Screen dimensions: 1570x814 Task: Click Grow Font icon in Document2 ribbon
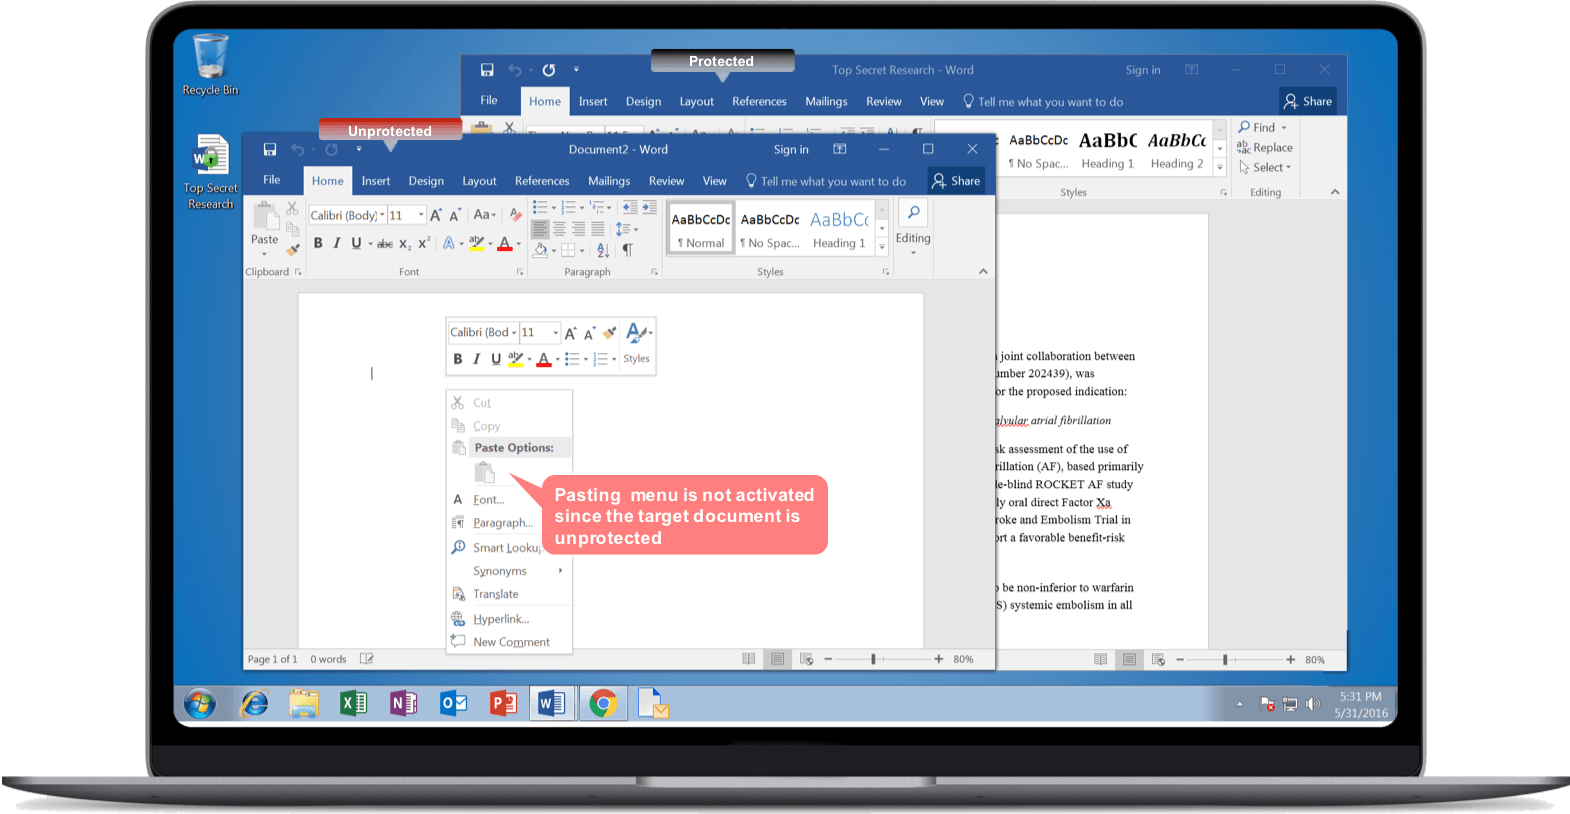(436, 215)
